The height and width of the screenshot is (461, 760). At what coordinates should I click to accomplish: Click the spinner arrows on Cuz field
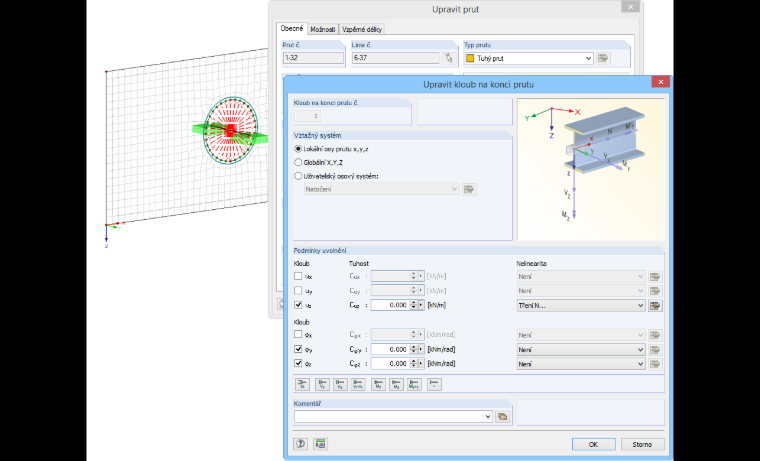[x=413, y=305]
